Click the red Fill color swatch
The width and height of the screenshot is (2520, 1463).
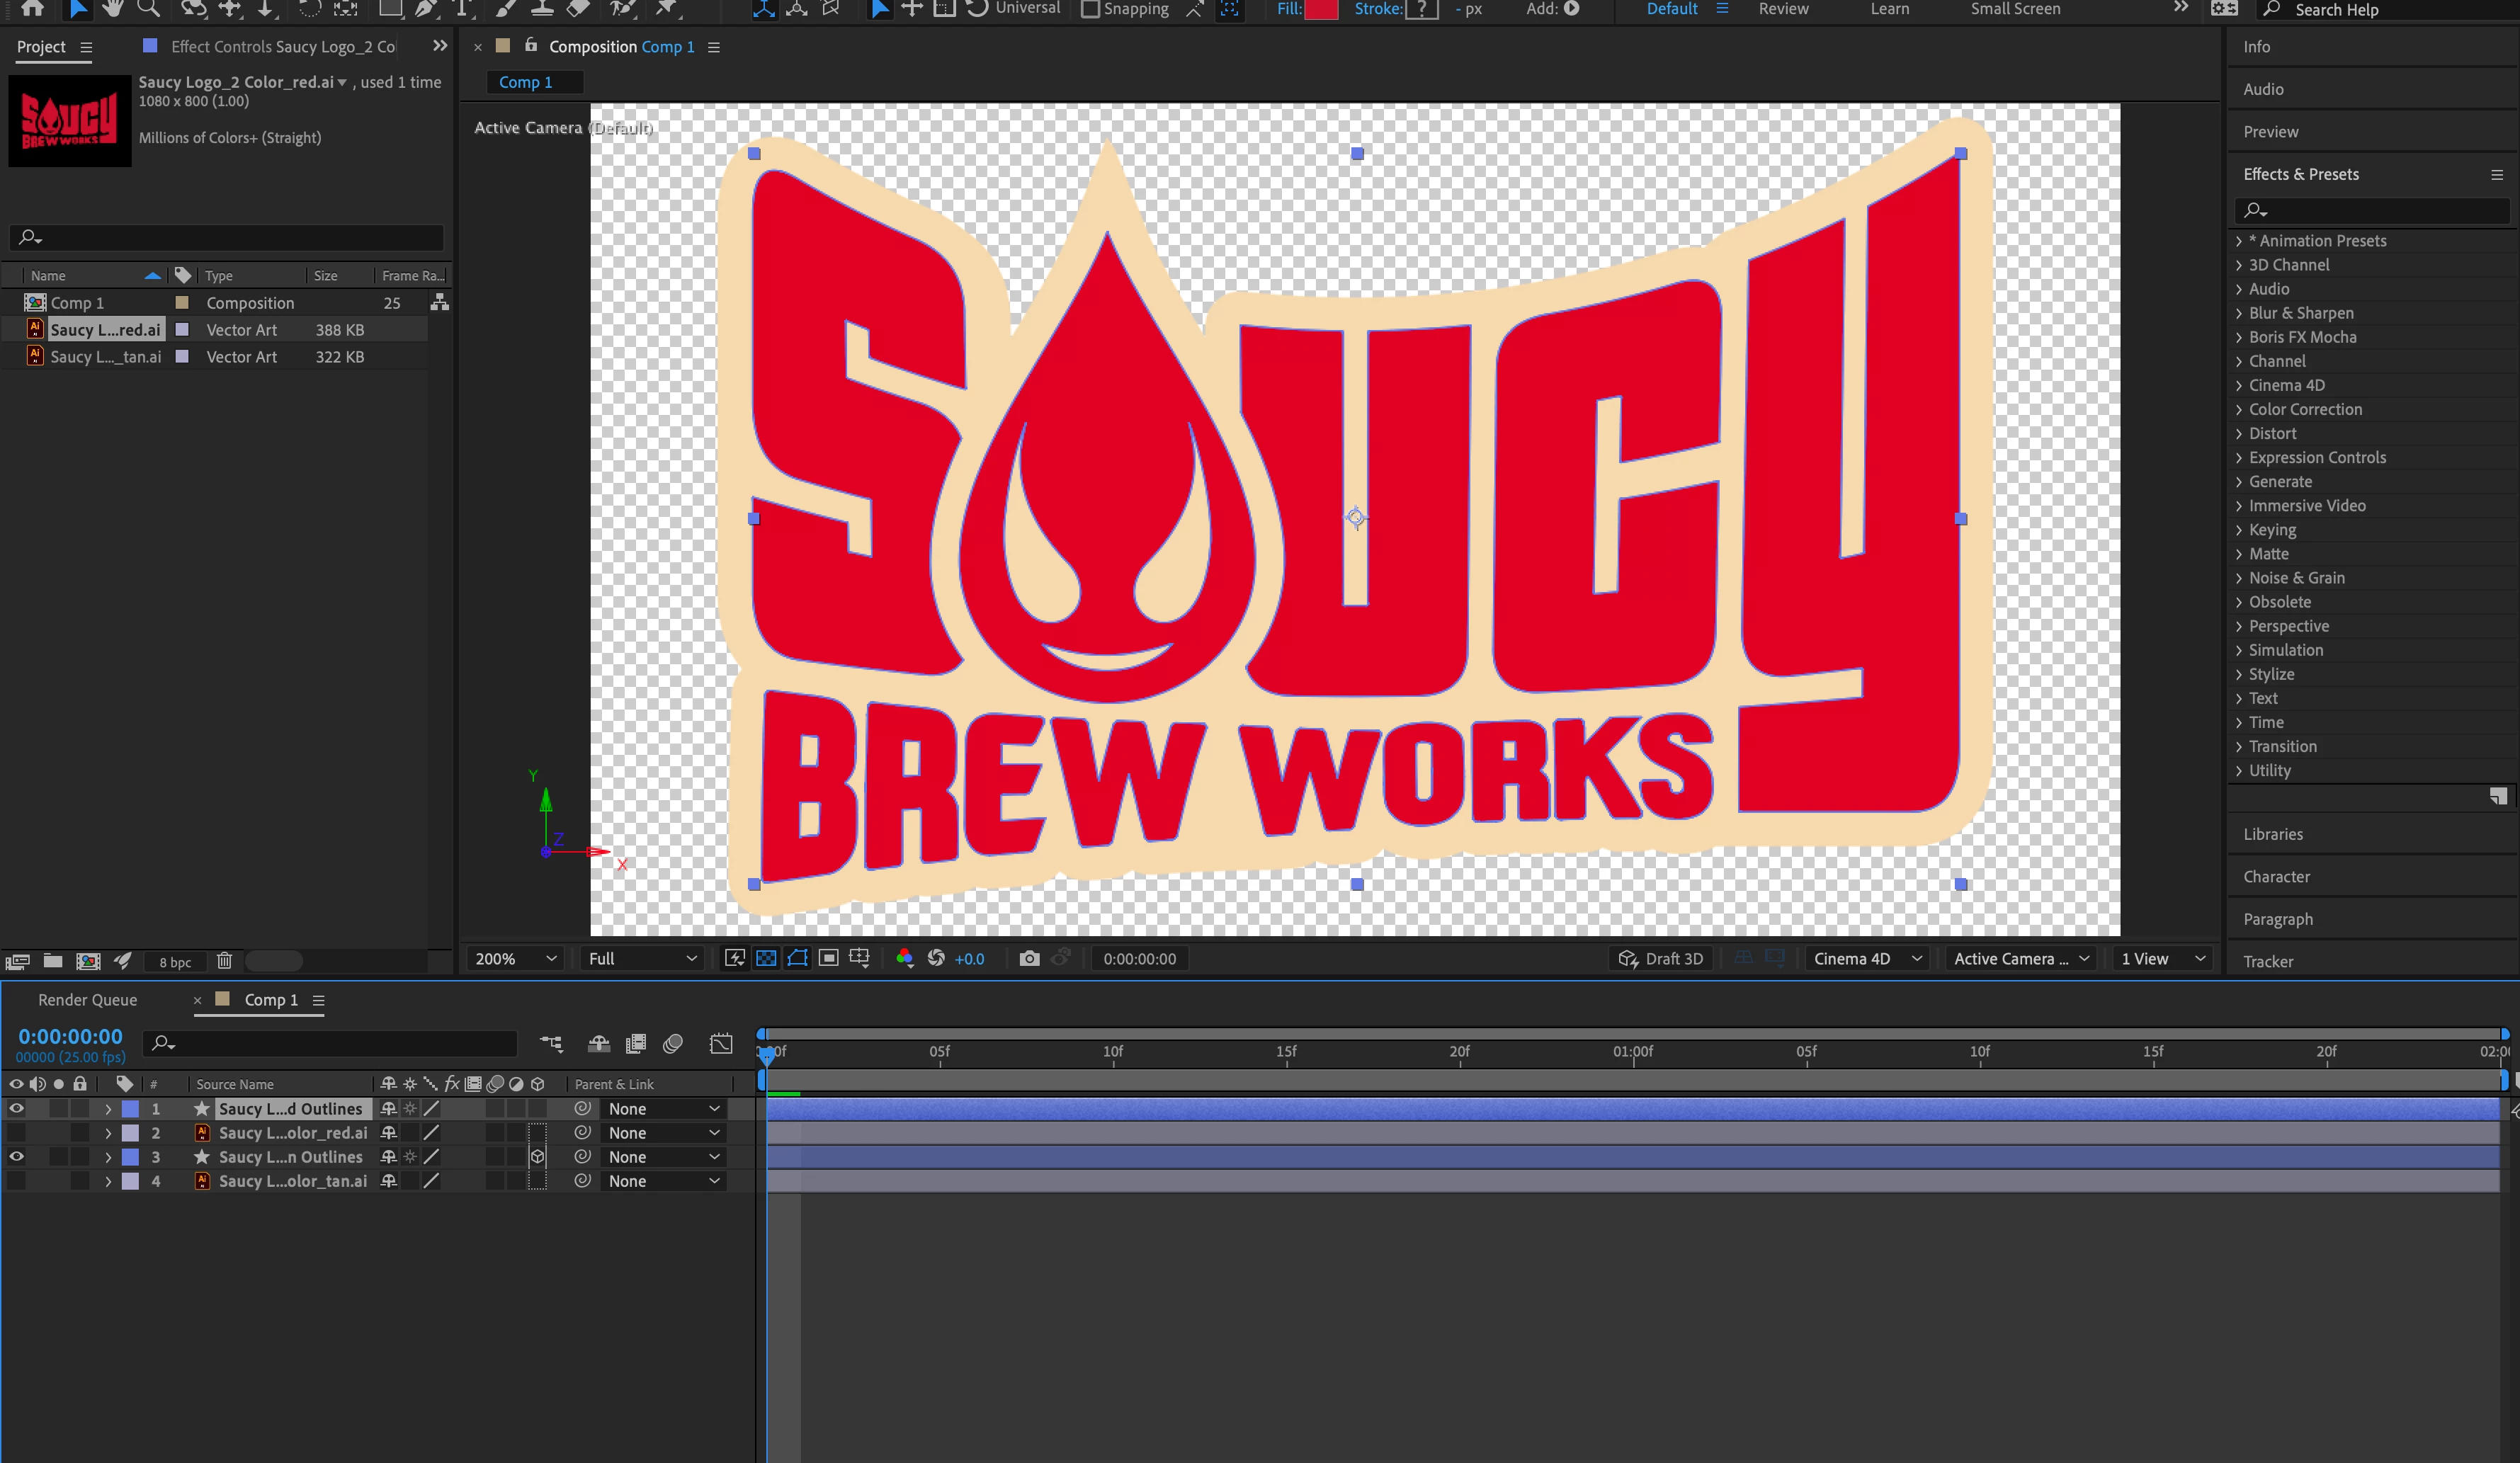pyautogui.click(x=1321, y=9)
